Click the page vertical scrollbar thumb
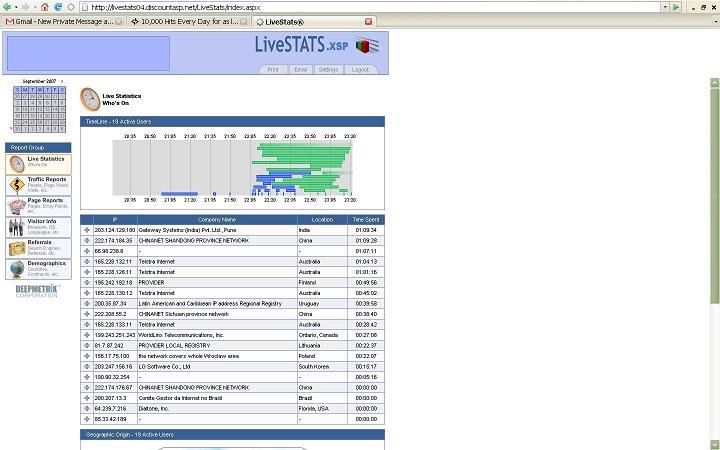This screenshot has height=450, width=720. click(714, 195)
